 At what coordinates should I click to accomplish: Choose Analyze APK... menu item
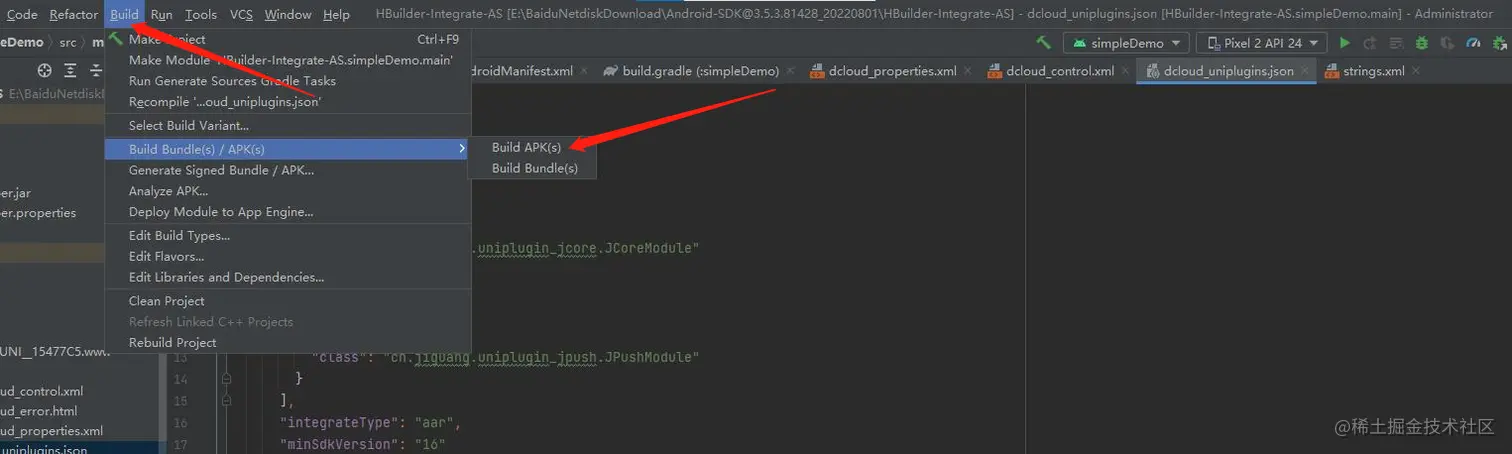(x=288, y=191)
